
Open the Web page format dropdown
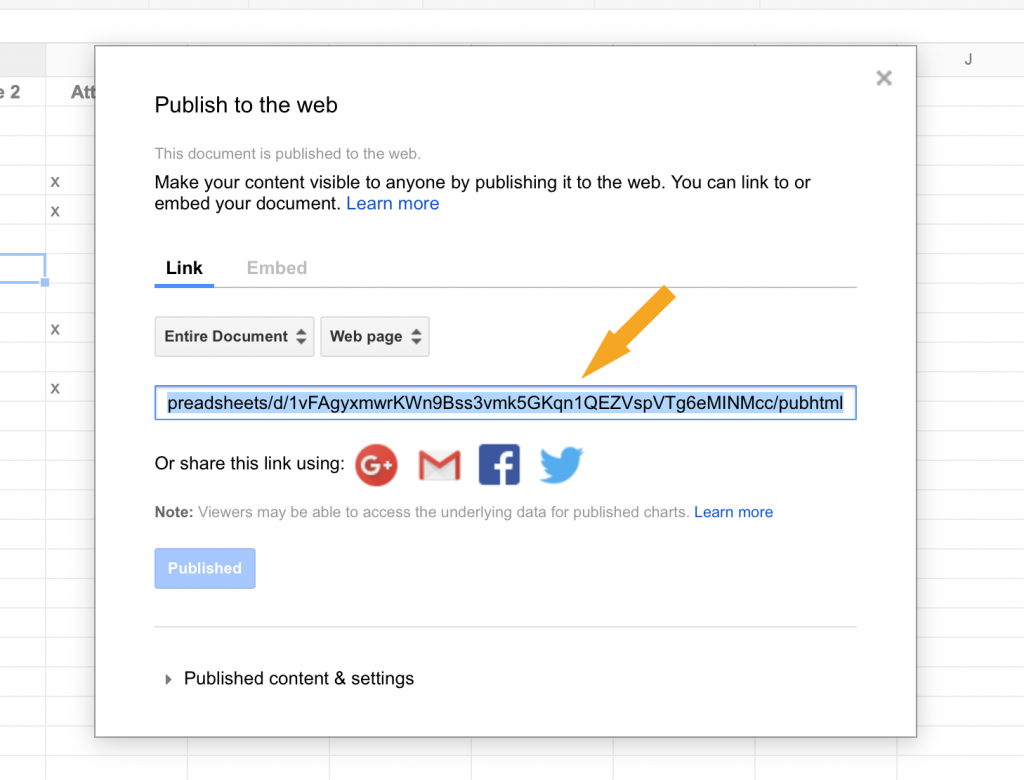coord(374,336)
